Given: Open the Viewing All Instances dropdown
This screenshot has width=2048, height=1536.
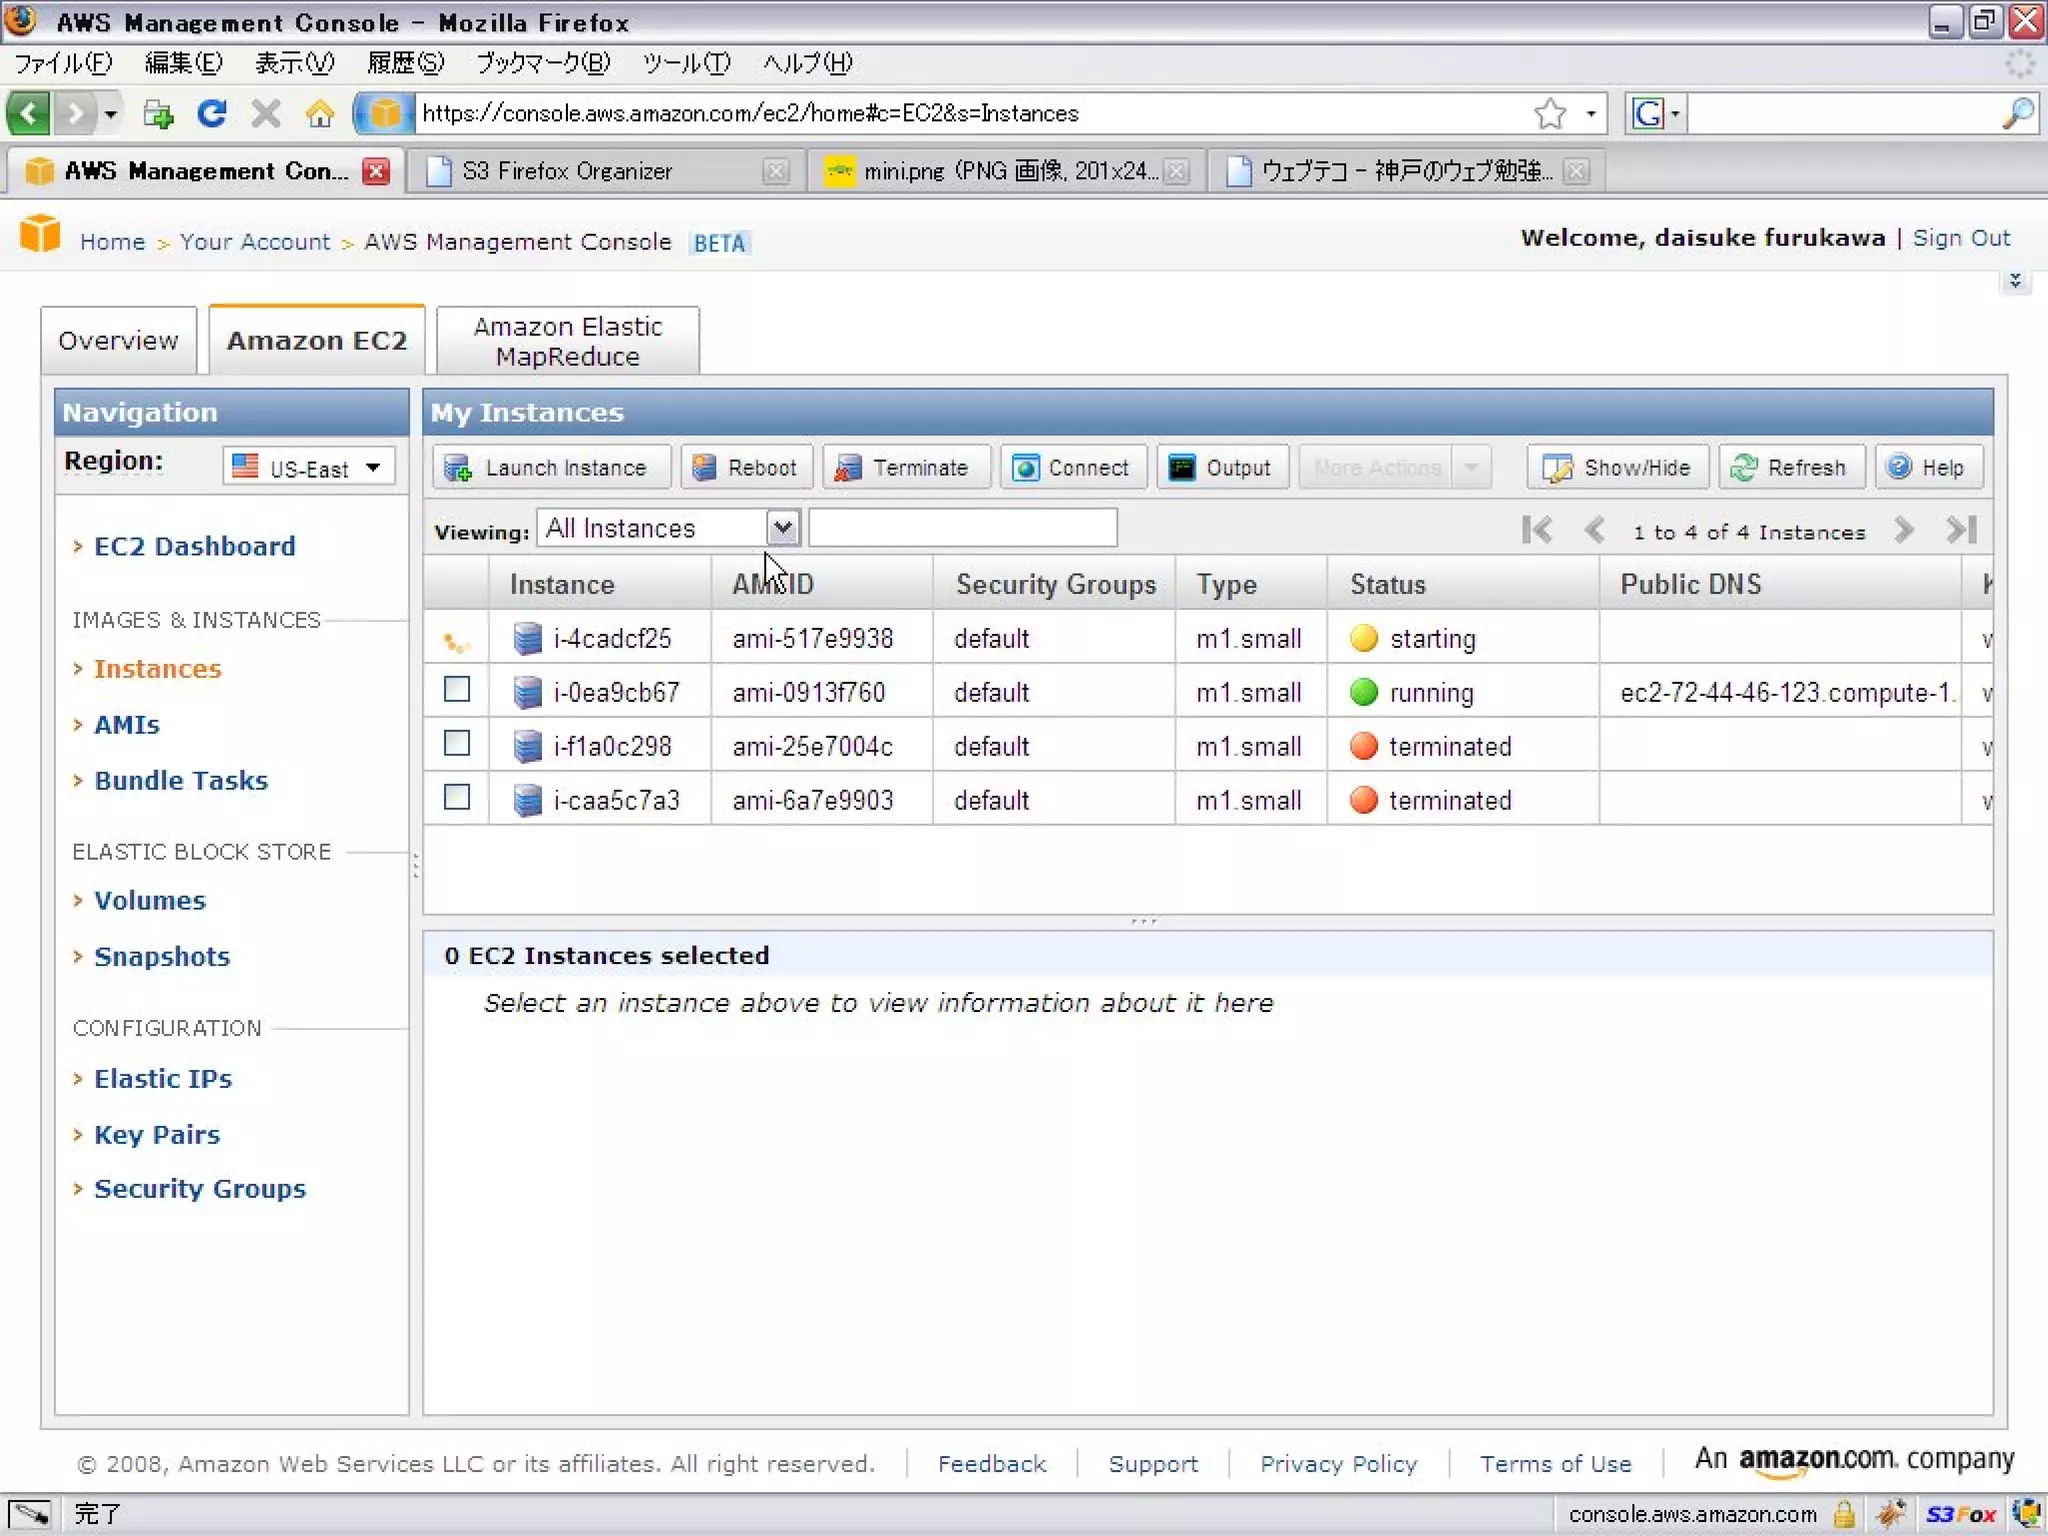Looking at the screenshot, I should click(783, 527).
